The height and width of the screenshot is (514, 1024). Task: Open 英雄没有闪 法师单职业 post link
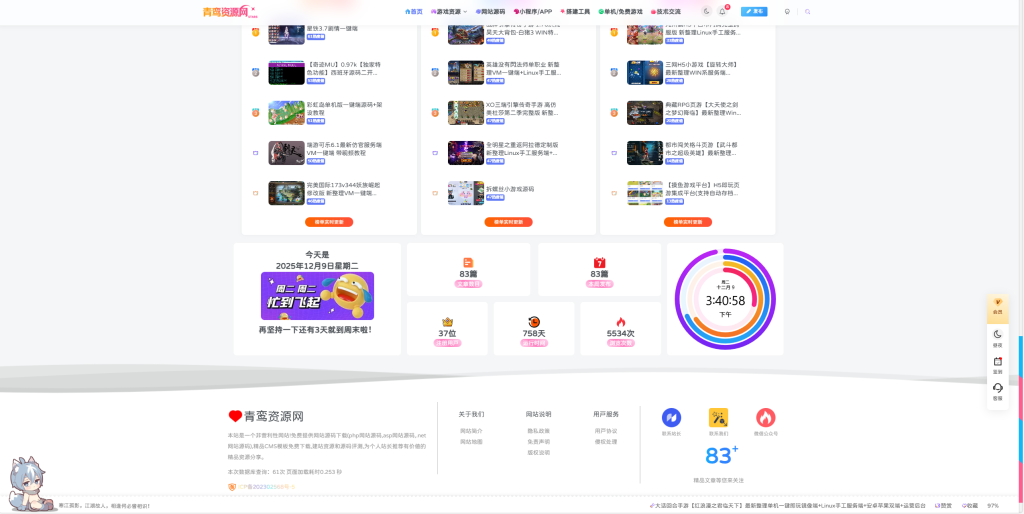[x=523, y=69]
